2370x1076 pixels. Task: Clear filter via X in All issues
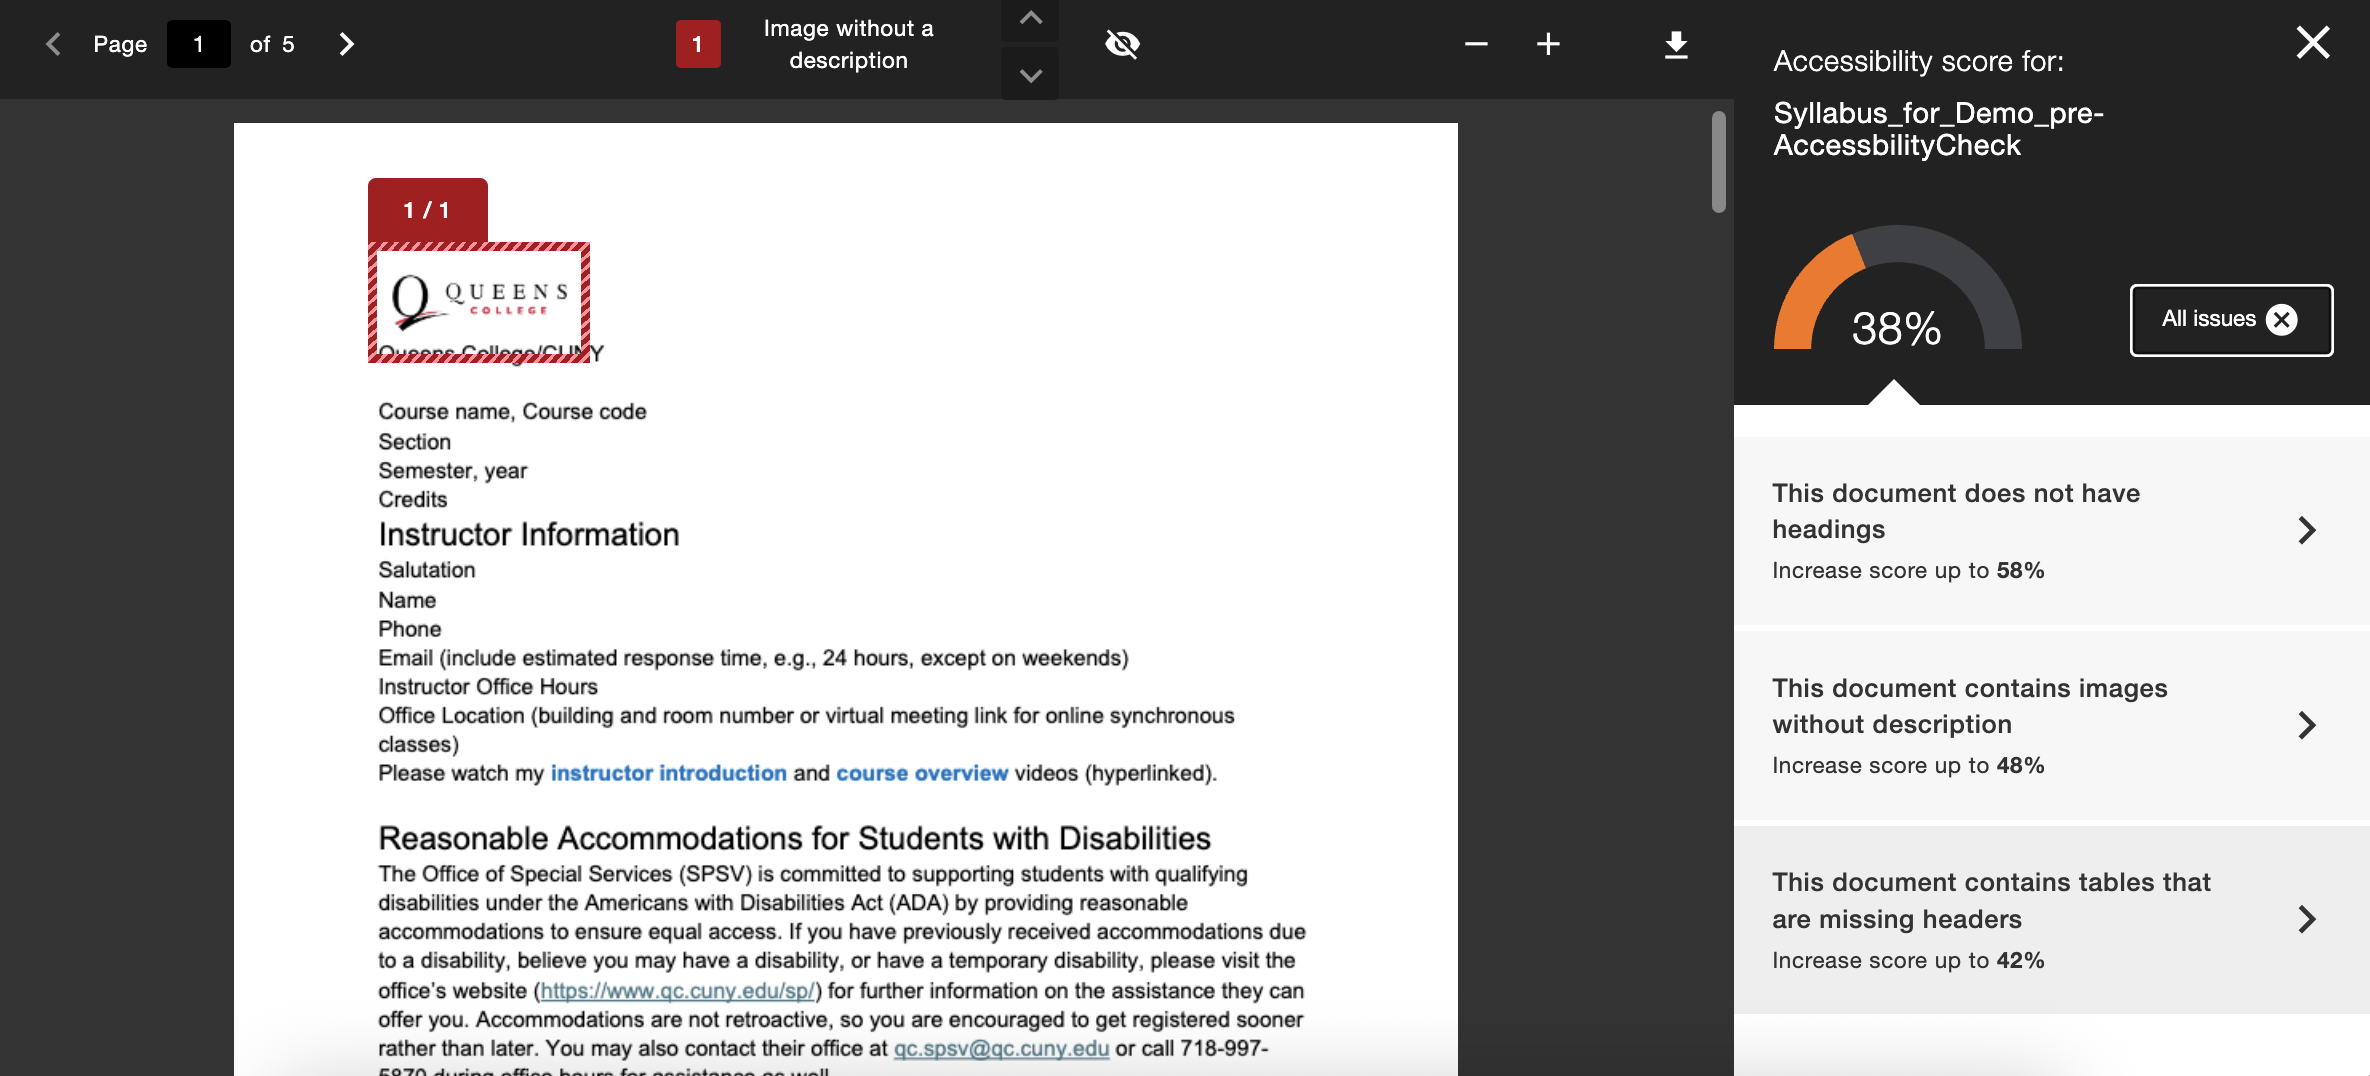click(2282, 320)
